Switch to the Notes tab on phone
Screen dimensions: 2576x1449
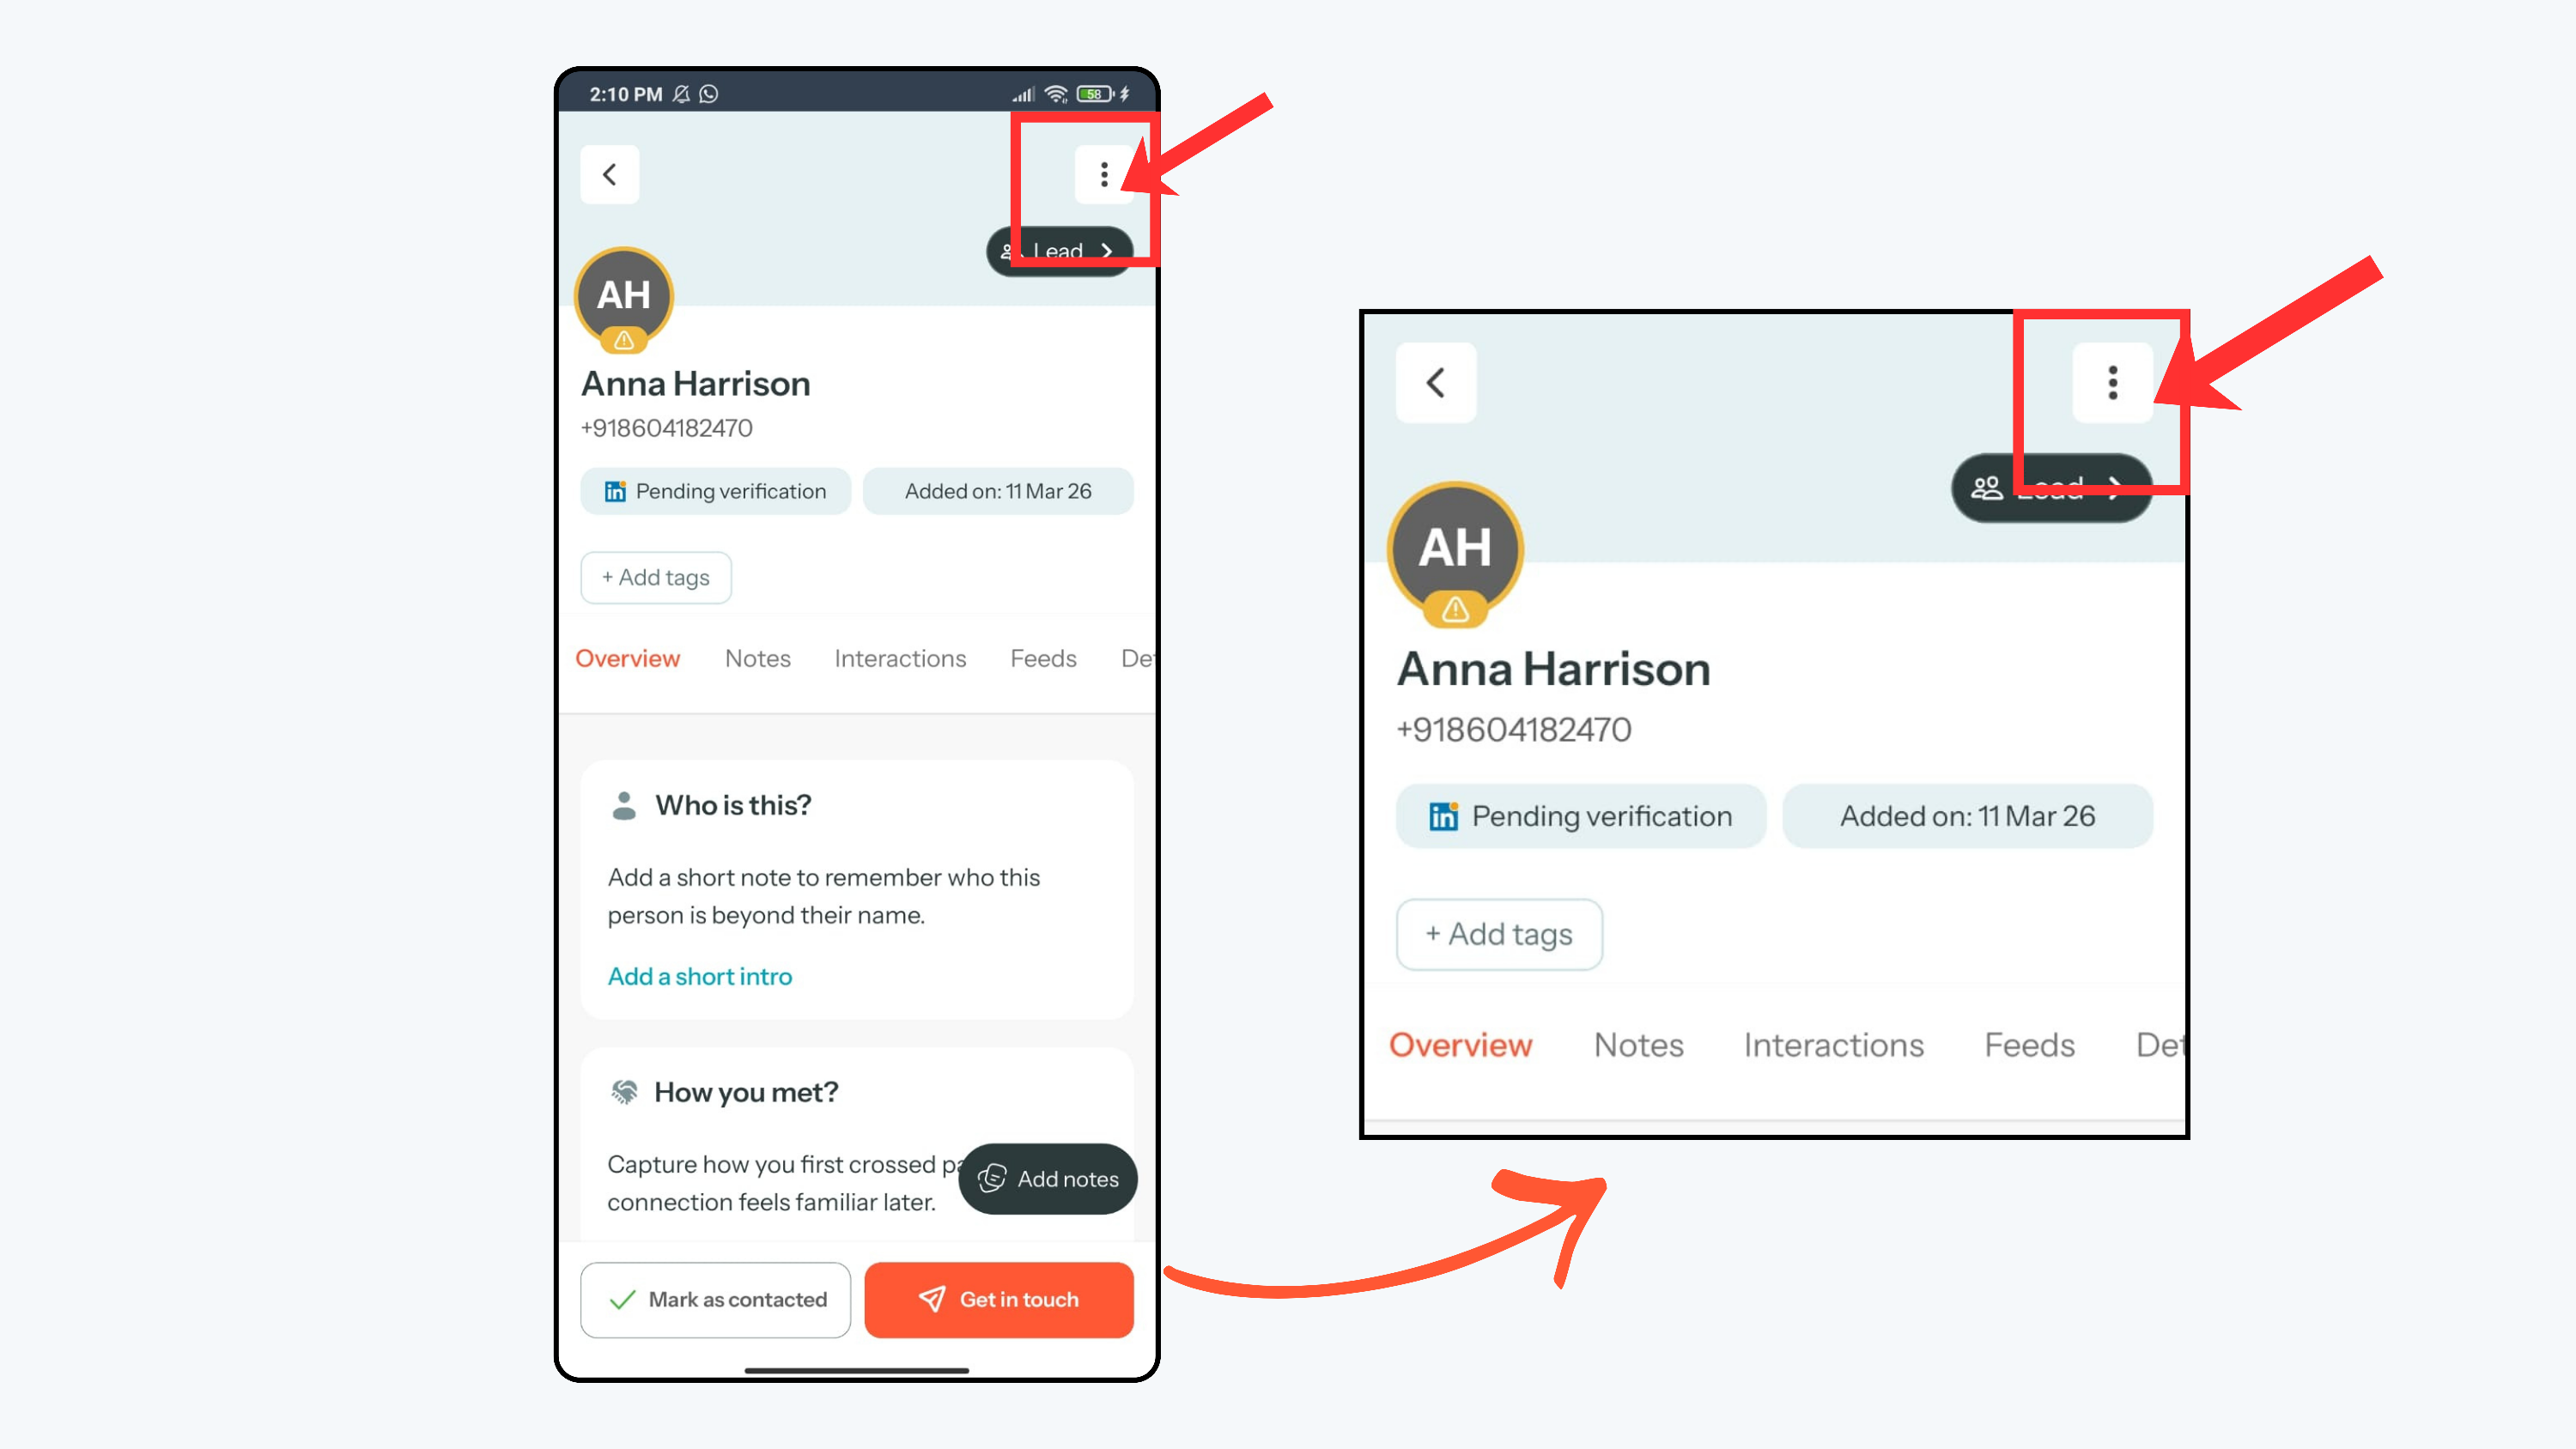click(x=757, y=658)
